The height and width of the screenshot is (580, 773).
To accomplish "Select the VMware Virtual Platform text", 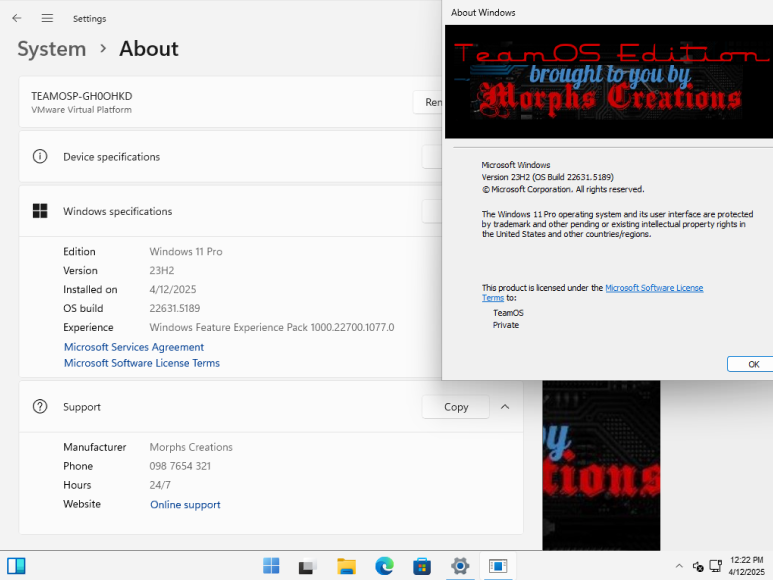I will click(81, 110).
